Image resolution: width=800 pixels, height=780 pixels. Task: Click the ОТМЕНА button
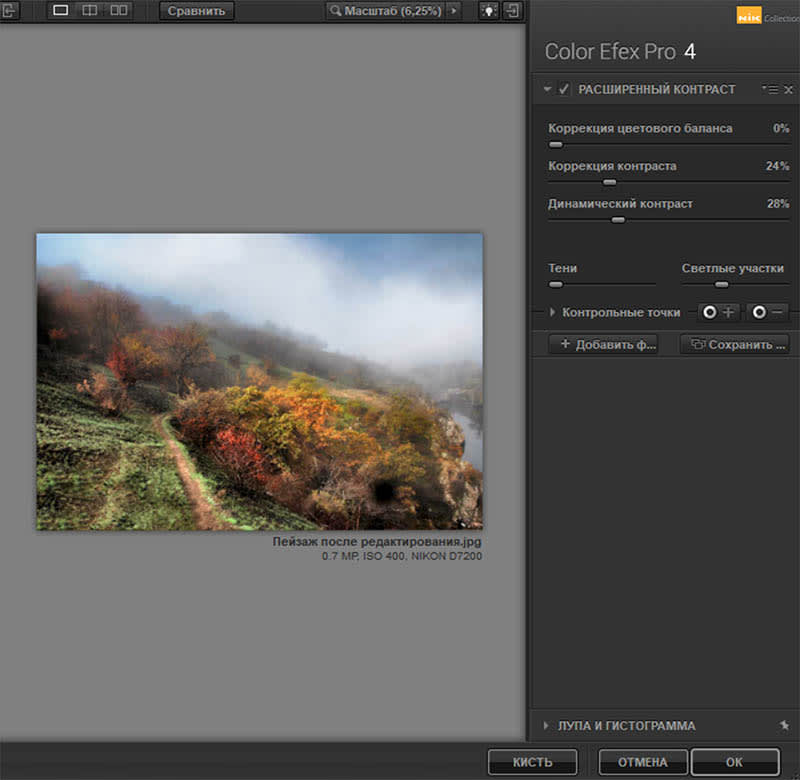[643, 762]
